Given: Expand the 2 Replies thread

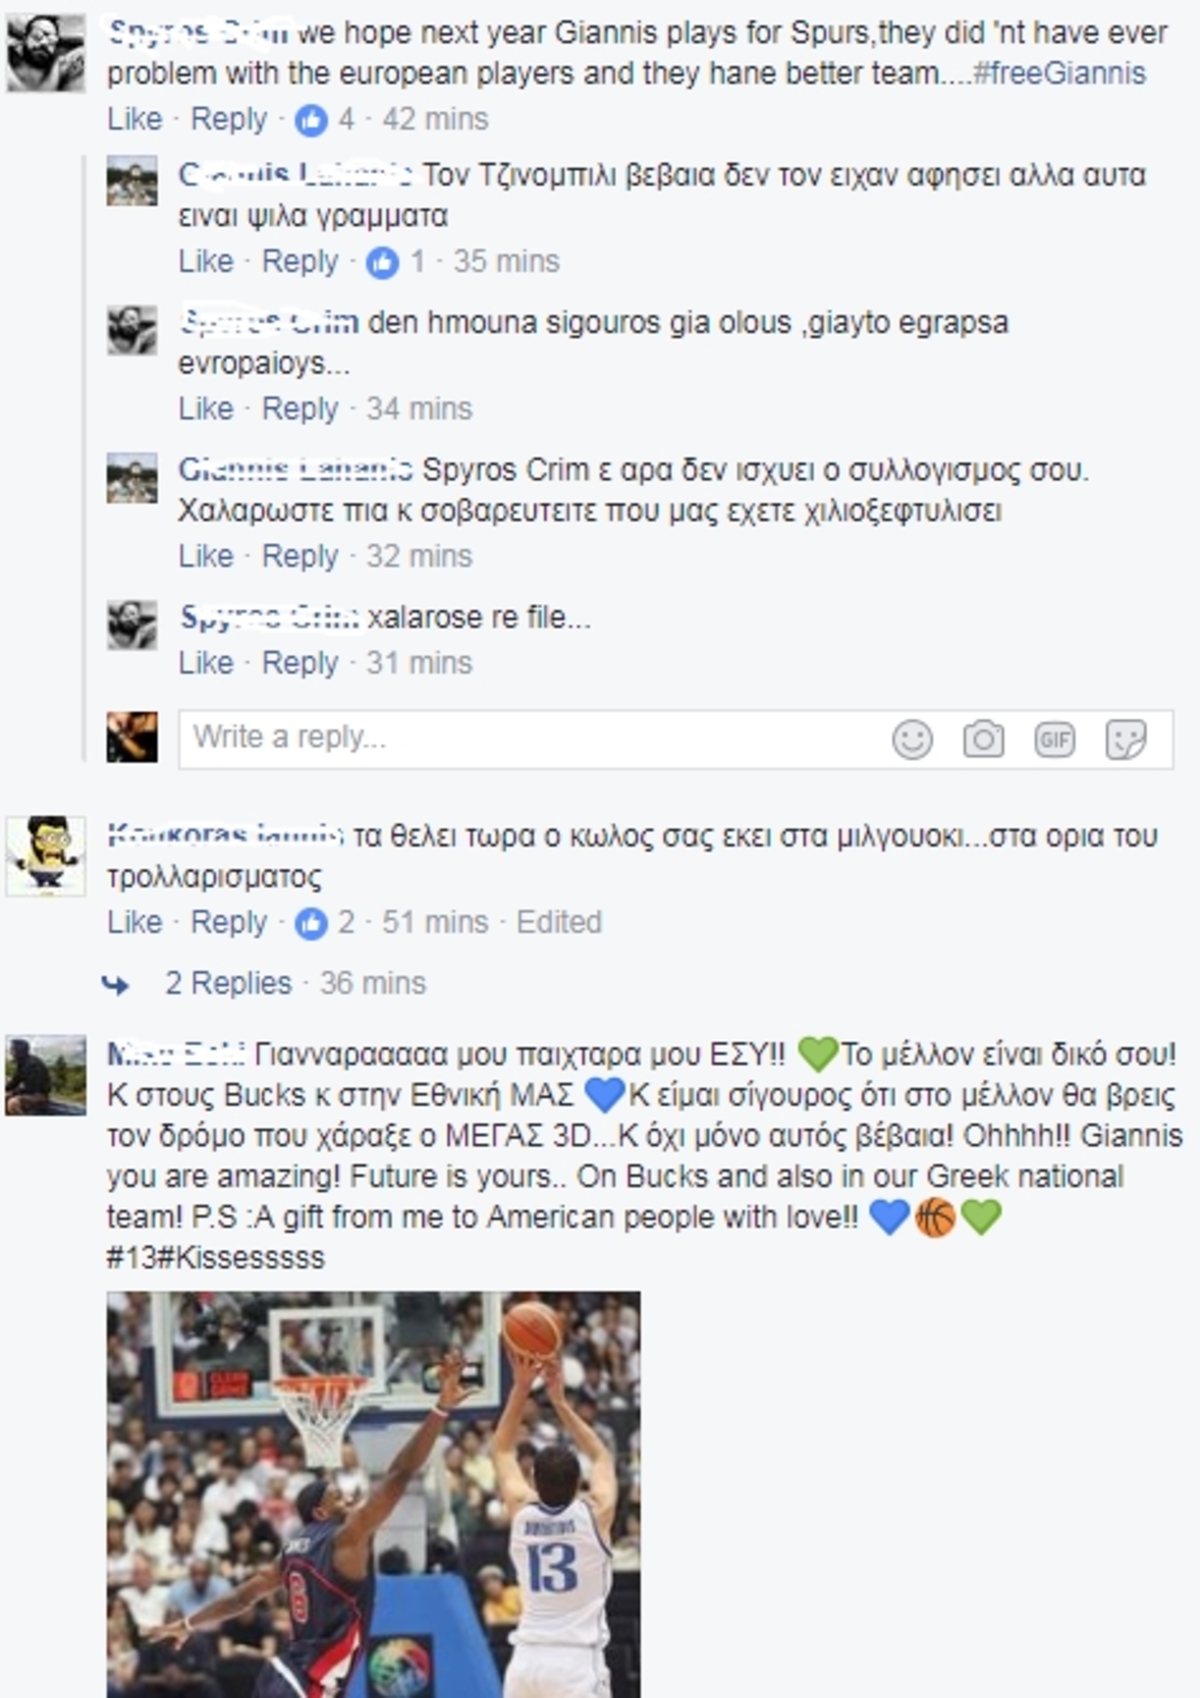Looking at the screenshot, I should 228,983.
